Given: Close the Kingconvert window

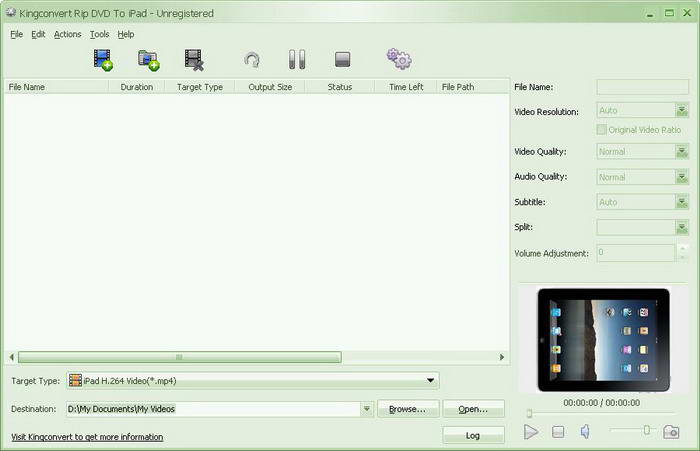Looking at the screenshot, I should click(x=687, y=13).
